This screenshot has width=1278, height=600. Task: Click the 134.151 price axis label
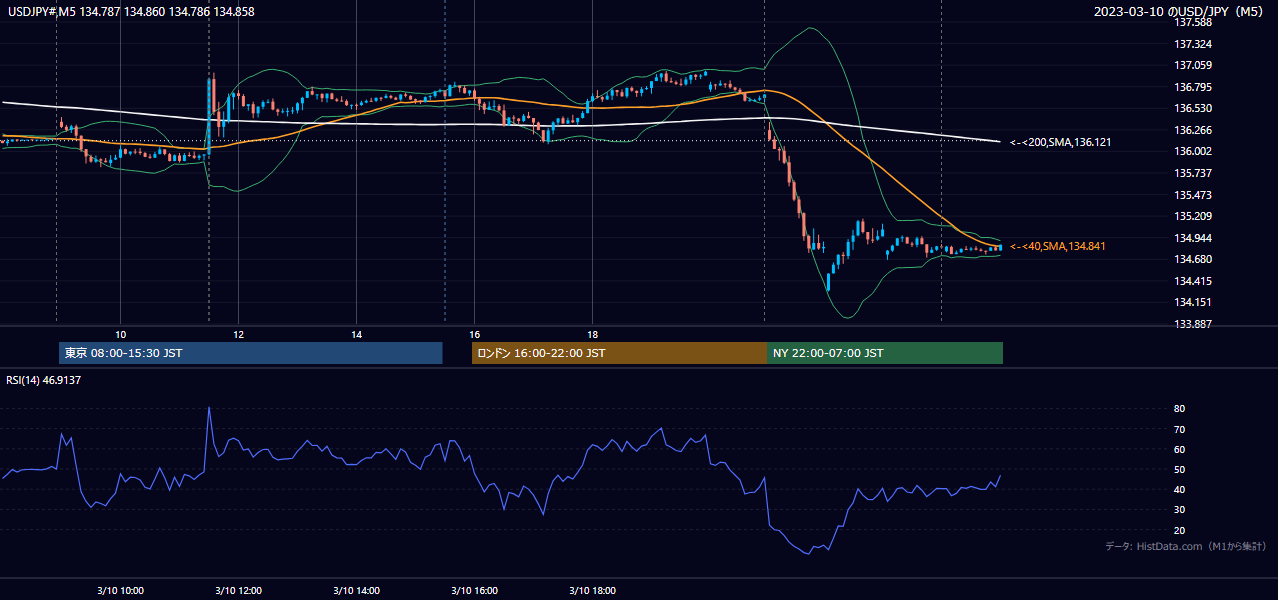1194,302
